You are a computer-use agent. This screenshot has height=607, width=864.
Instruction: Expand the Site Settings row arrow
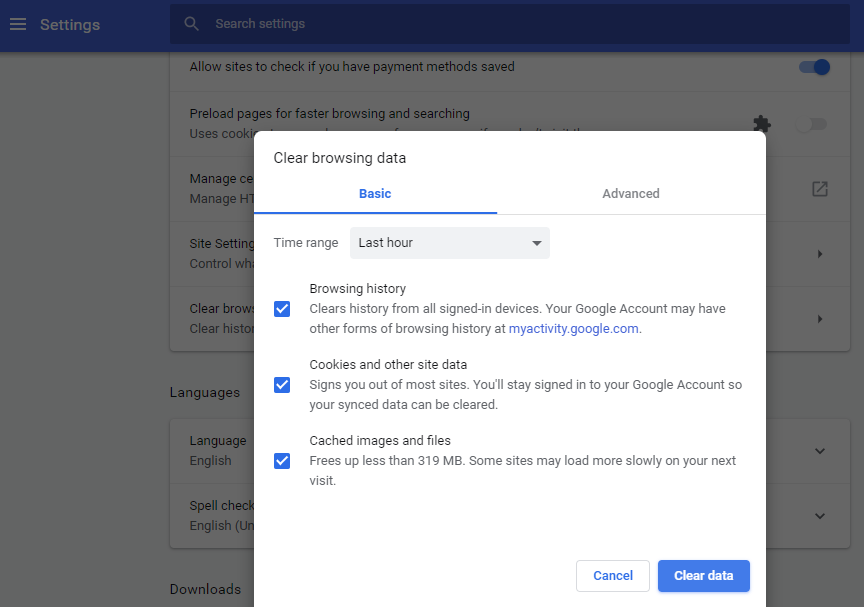[x=820, y=254]
